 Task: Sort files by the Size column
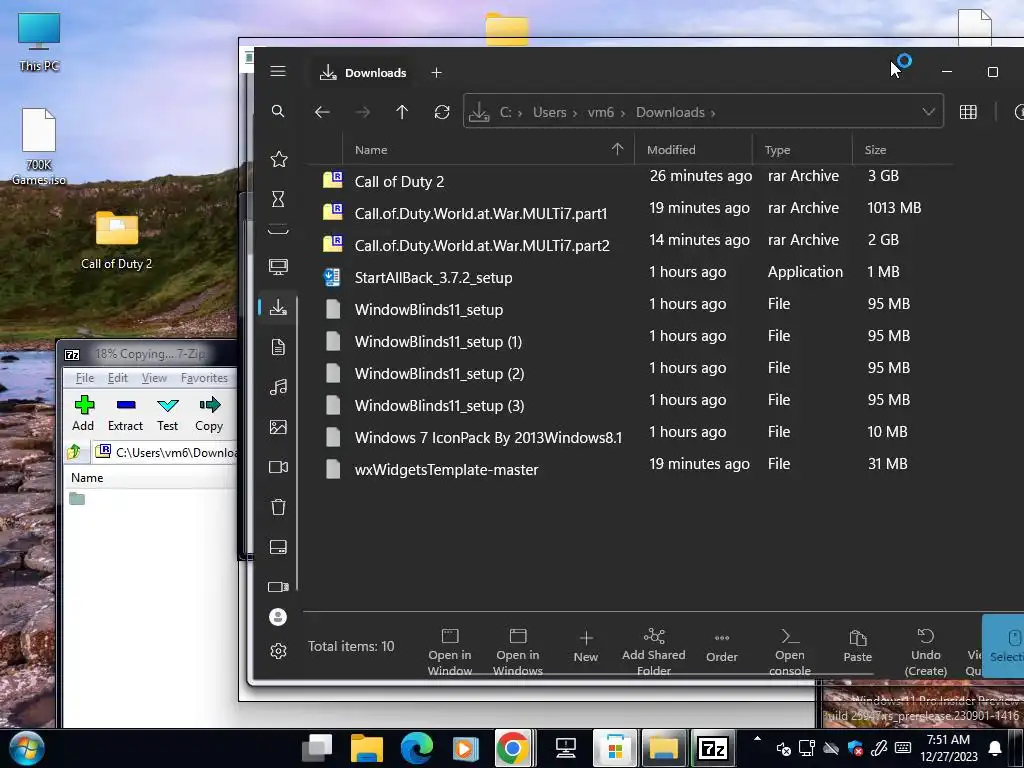(x=875, y=150)
